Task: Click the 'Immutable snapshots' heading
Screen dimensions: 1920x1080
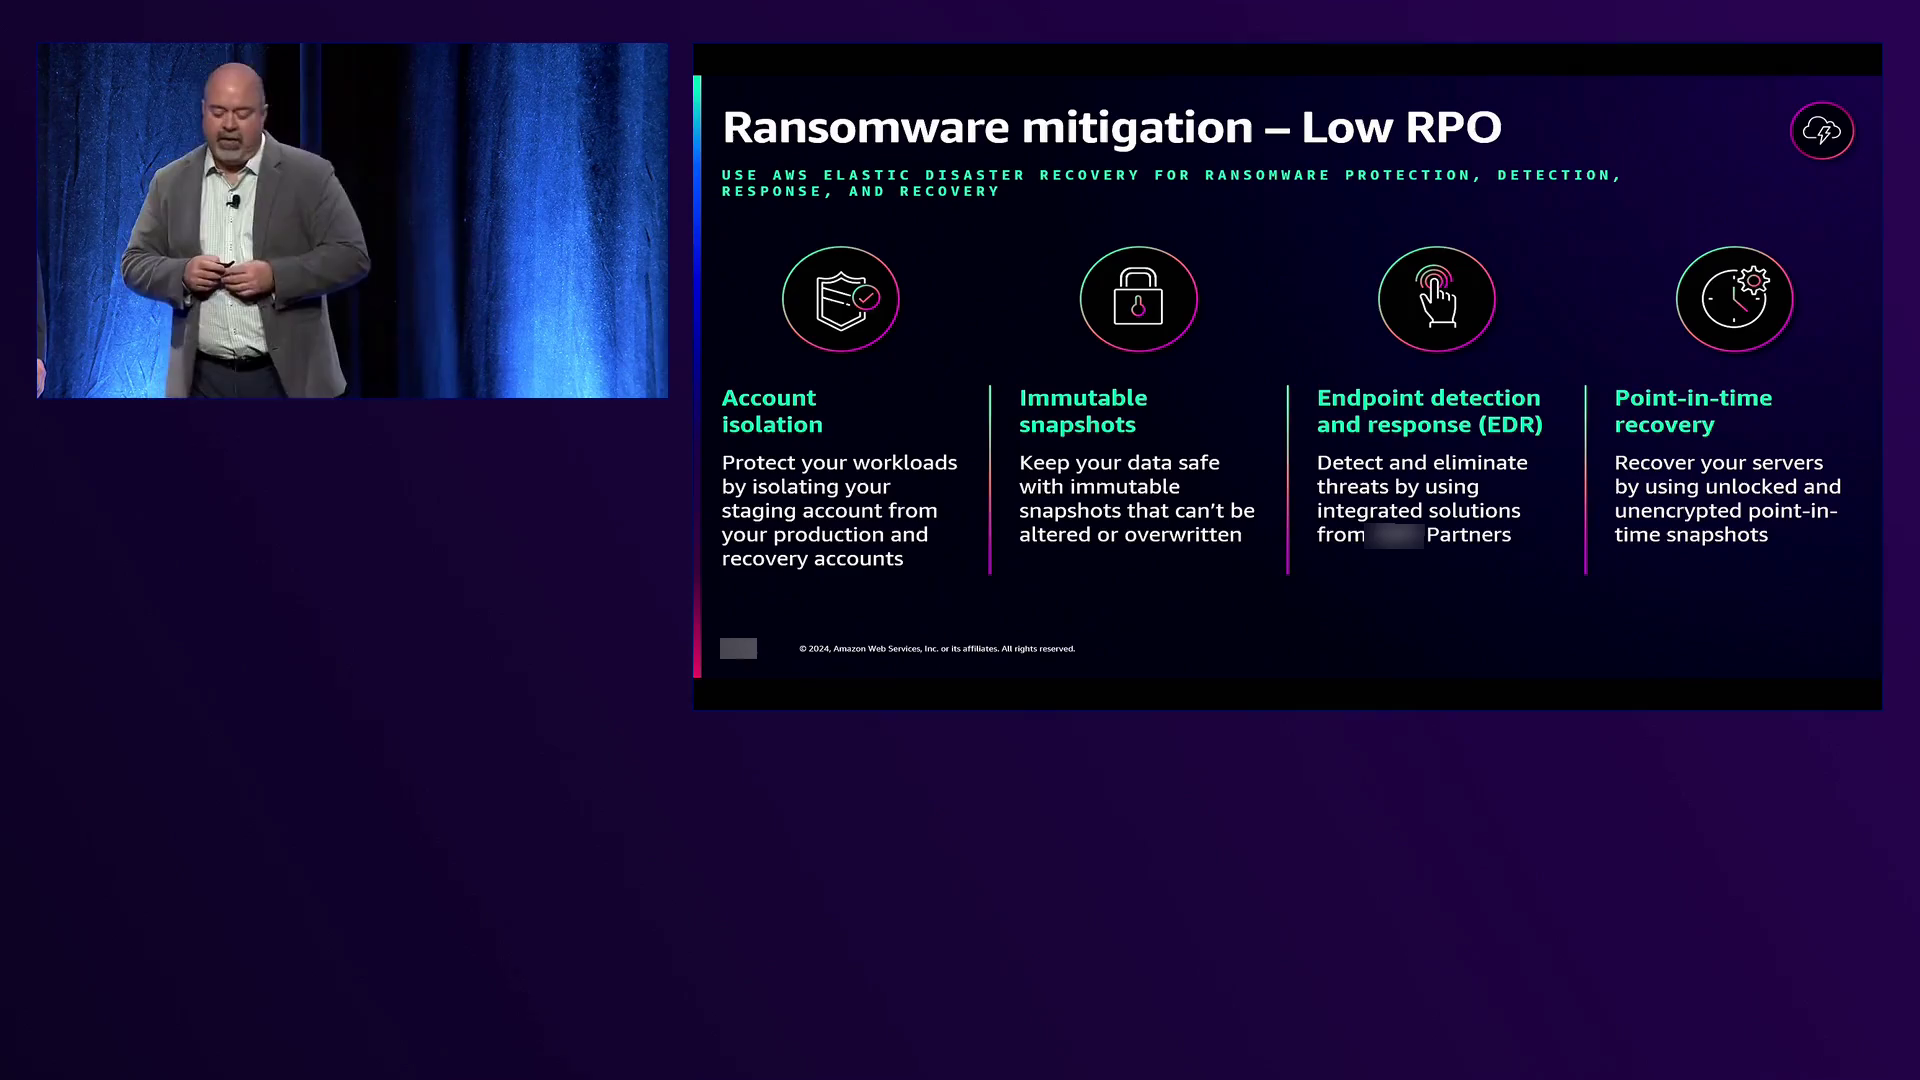Action: coord(1083,411)
